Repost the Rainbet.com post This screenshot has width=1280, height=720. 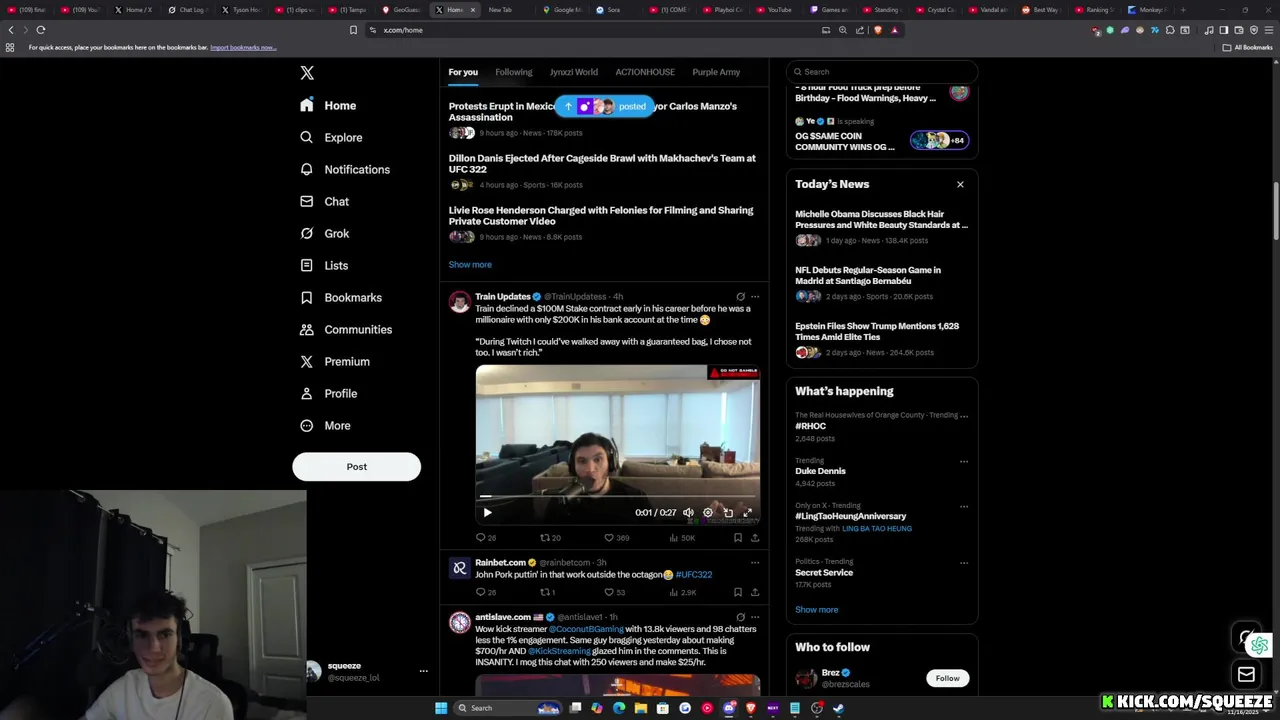548,592
